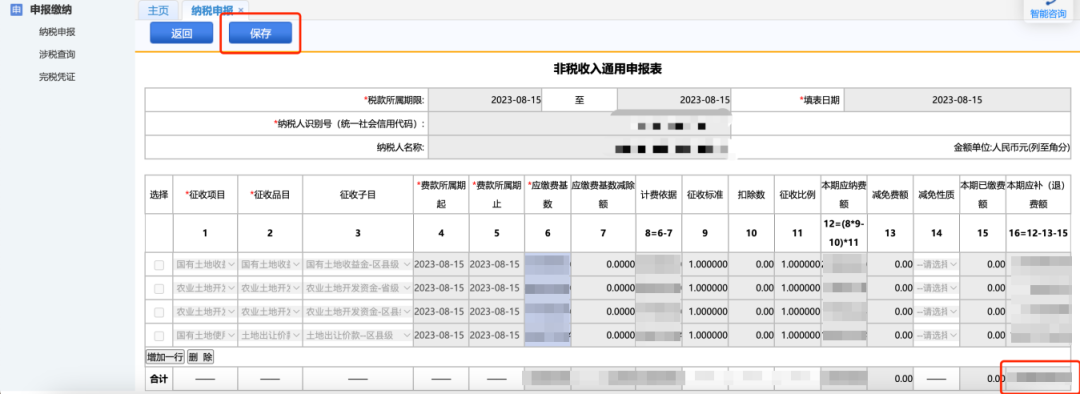
Task: Tick the checkbox for 土地出让价款--区县级 row
Action: [159, 335]
